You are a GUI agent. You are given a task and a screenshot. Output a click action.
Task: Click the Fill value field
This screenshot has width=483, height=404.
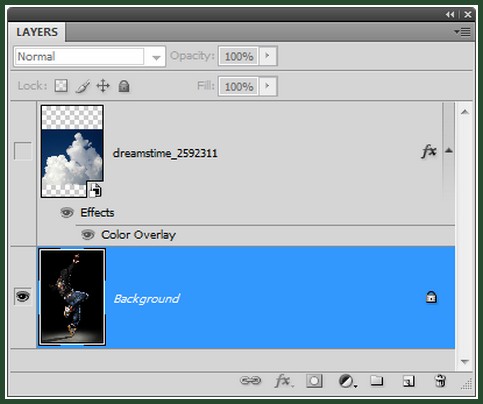coord(239,86)
